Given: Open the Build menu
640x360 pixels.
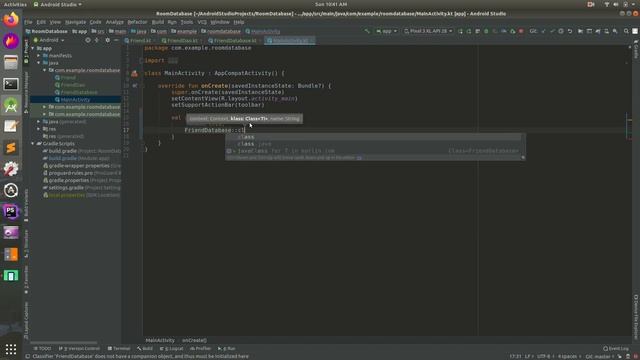Looking at the screenshot, I should 158,22.
